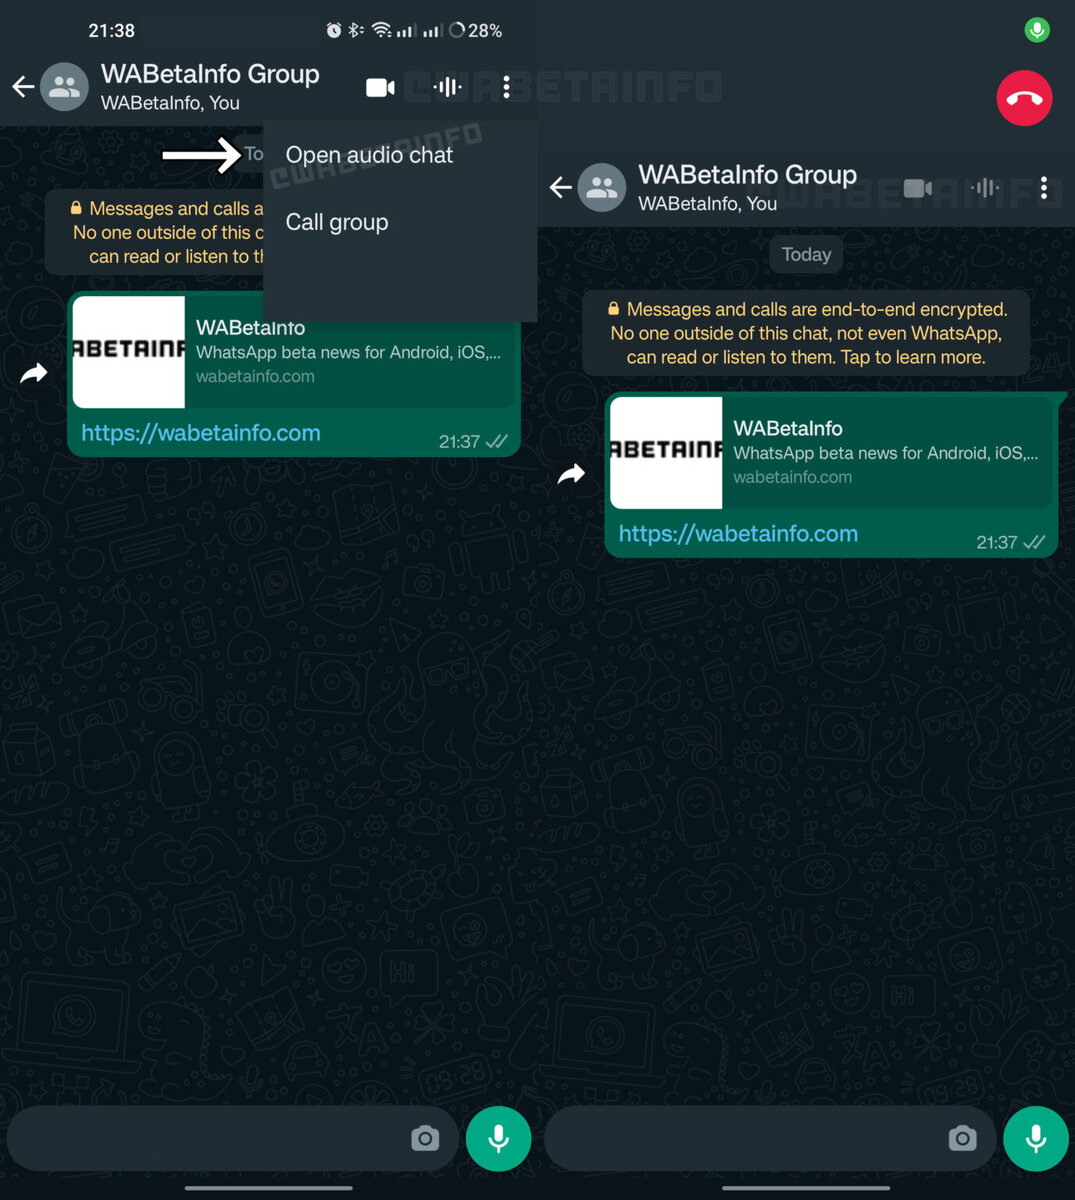Open group info via avatar in left screen
The height and width of the screenshot is (1200, 1075).
point(64,87)
